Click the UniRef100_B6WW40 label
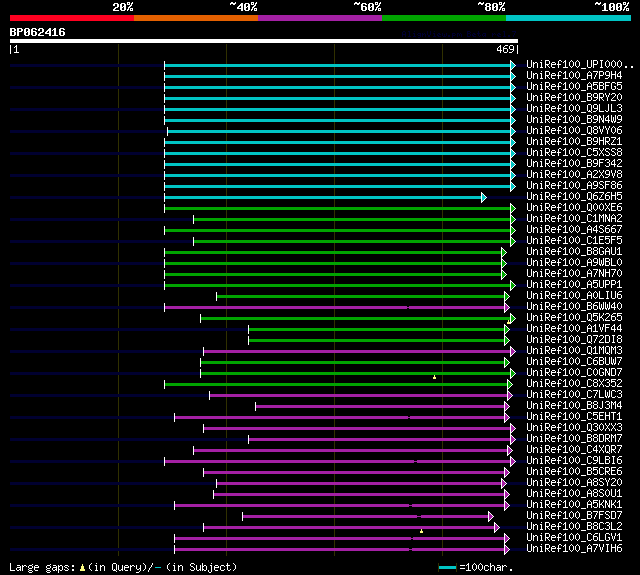The height and width of the screenshot is (575, 640). (x=574, y=307)
